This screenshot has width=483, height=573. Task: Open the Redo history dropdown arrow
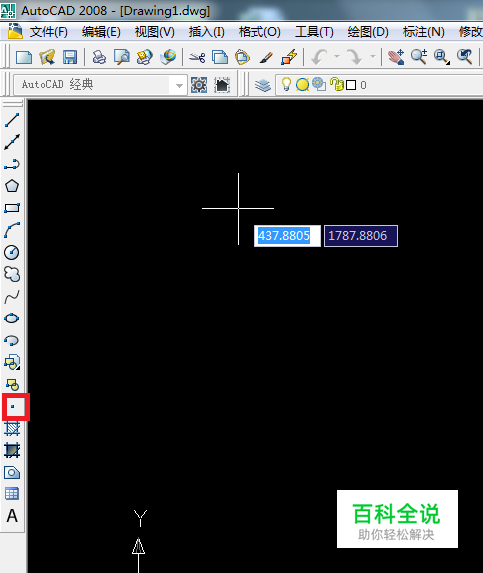pos(373,57)
